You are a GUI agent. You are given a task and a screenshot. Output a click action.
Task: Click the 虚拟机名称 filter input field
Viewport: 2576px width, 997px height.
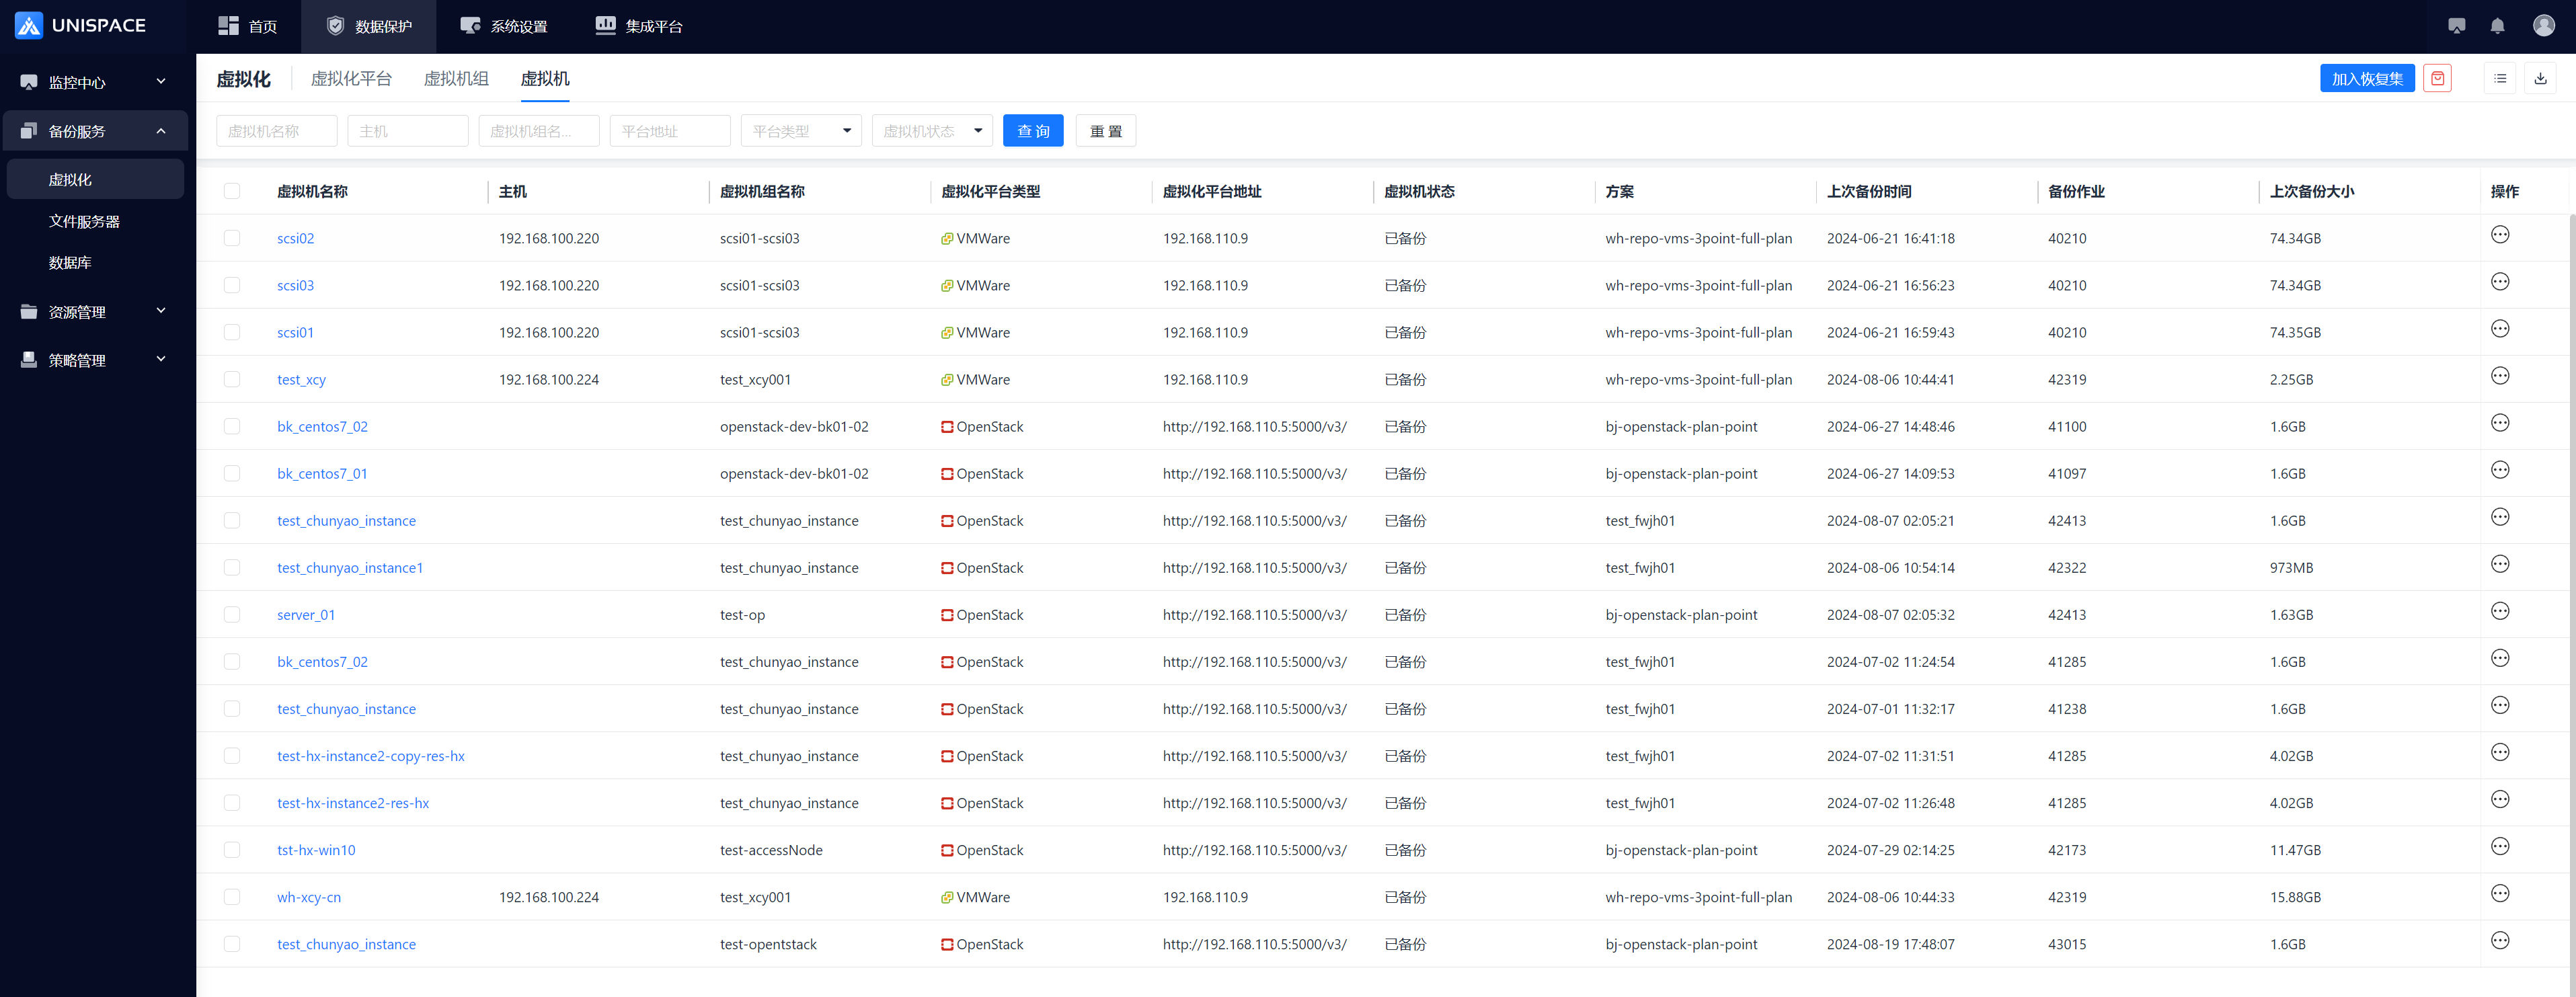tap(276, 131)
